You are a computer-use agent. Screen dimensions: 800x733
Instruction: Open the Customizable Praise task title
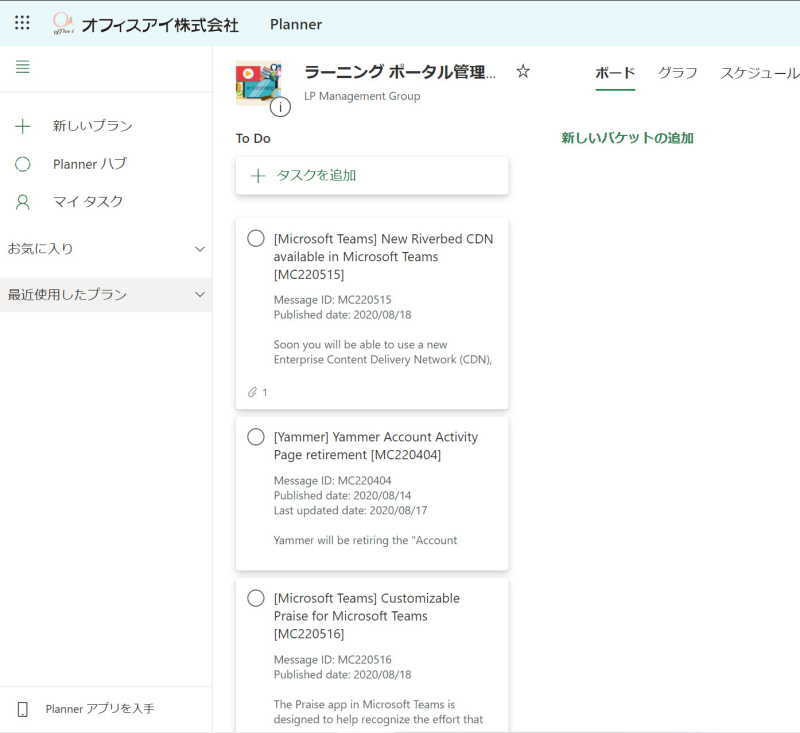point(366,616)
